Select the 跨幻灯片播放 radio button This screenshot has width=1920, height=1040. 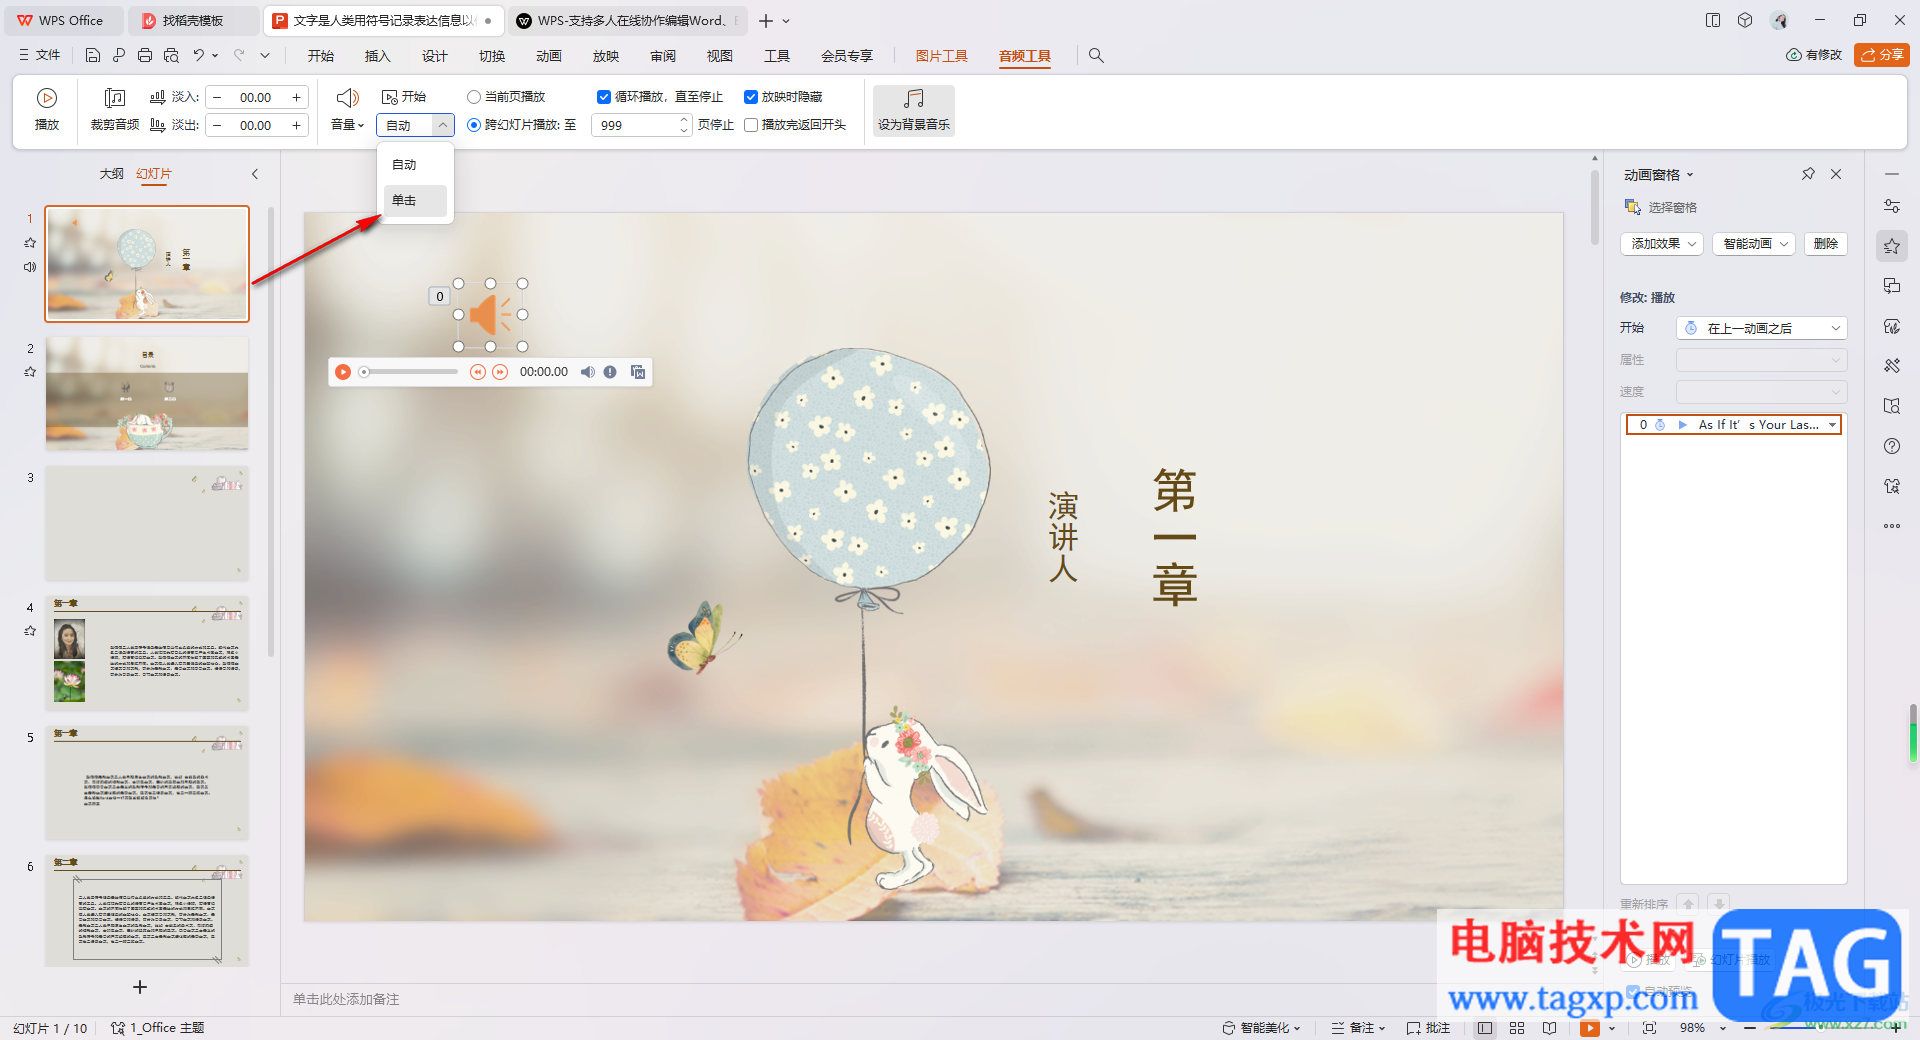pos(474,125)
